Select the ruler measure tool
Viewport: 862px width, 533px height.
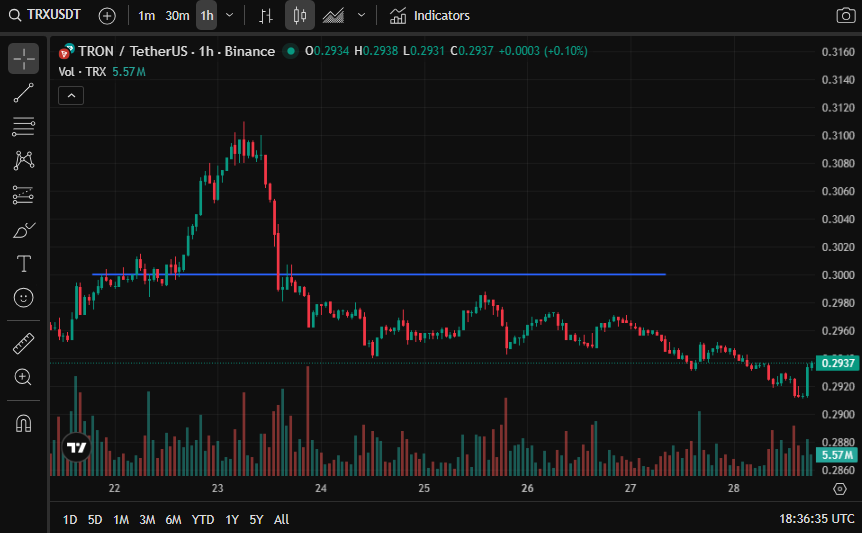pyautogui.click(x=24, y=343)
